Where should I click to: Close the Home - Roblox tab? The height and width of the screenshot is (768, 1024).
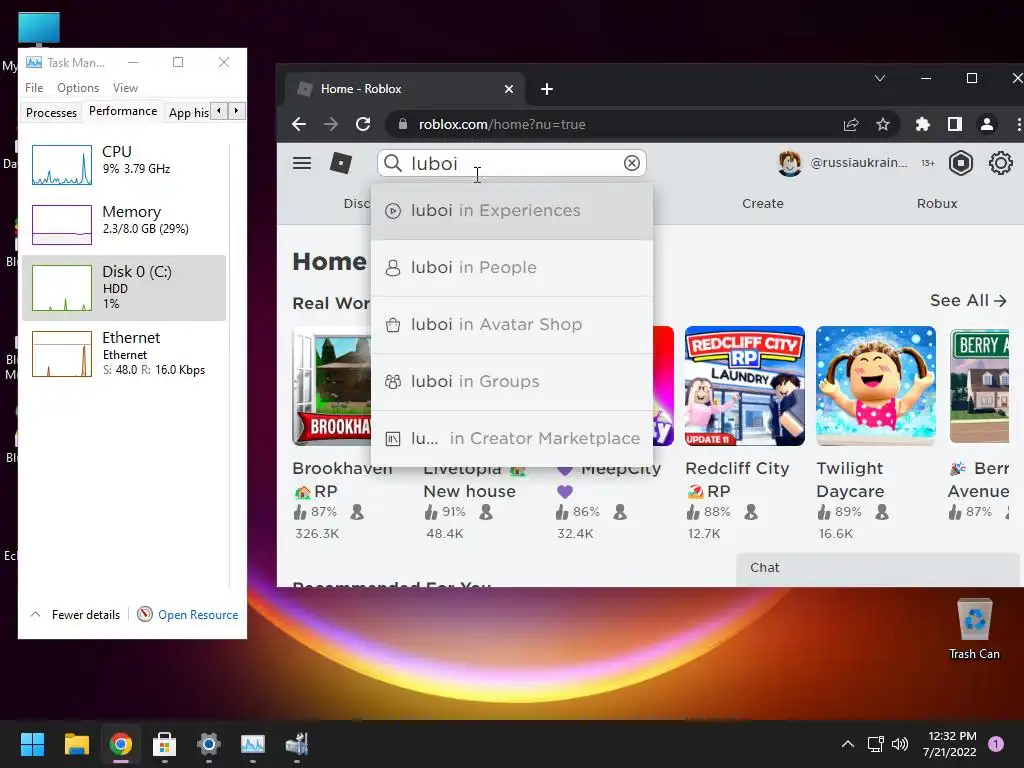click(509, 89)
